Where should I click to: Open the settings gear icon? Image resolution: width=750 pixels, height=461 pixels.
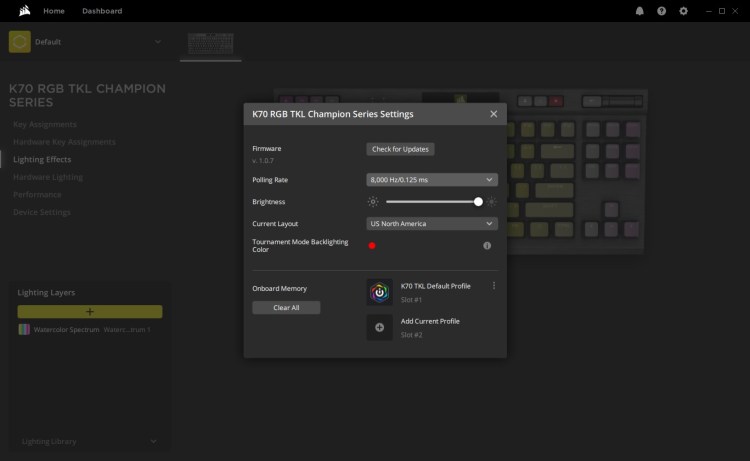point(684,11)
